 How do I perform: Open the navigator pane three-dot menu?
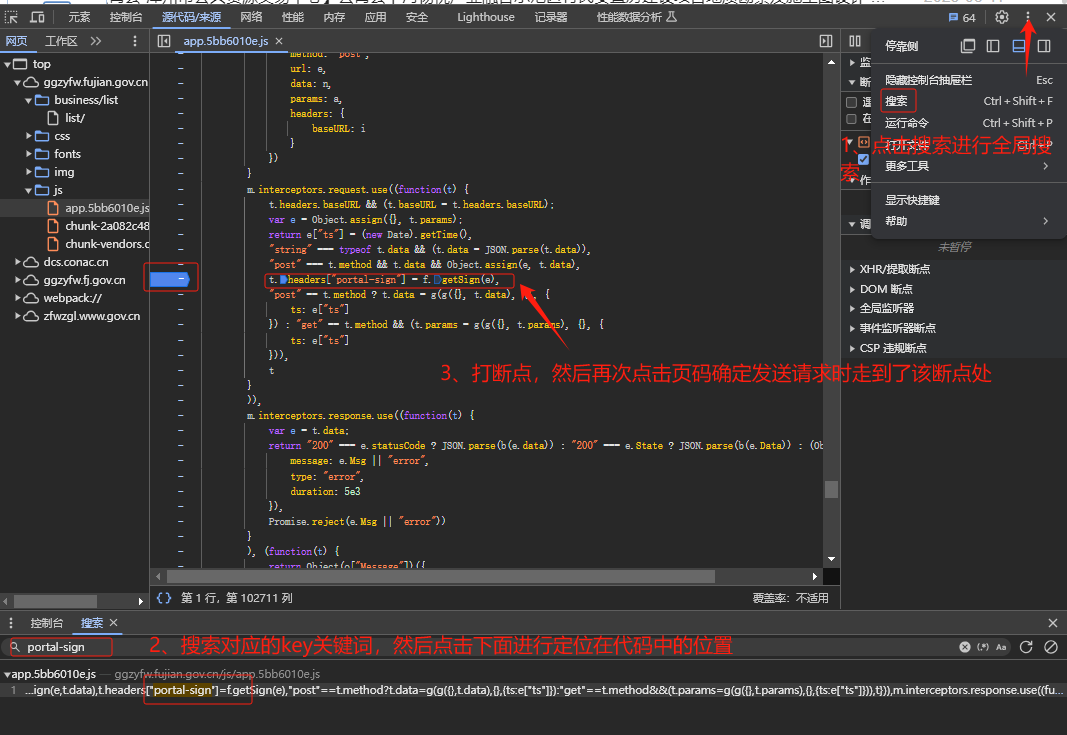[135, 41]
